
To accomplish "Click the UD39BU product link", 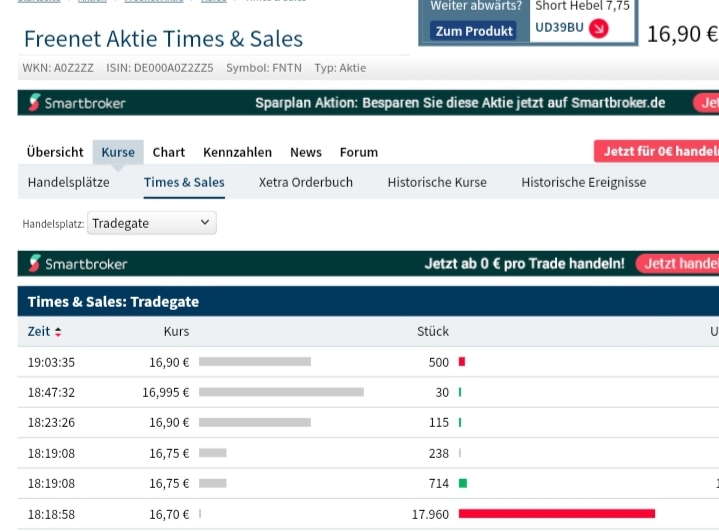I will [559, 27].
